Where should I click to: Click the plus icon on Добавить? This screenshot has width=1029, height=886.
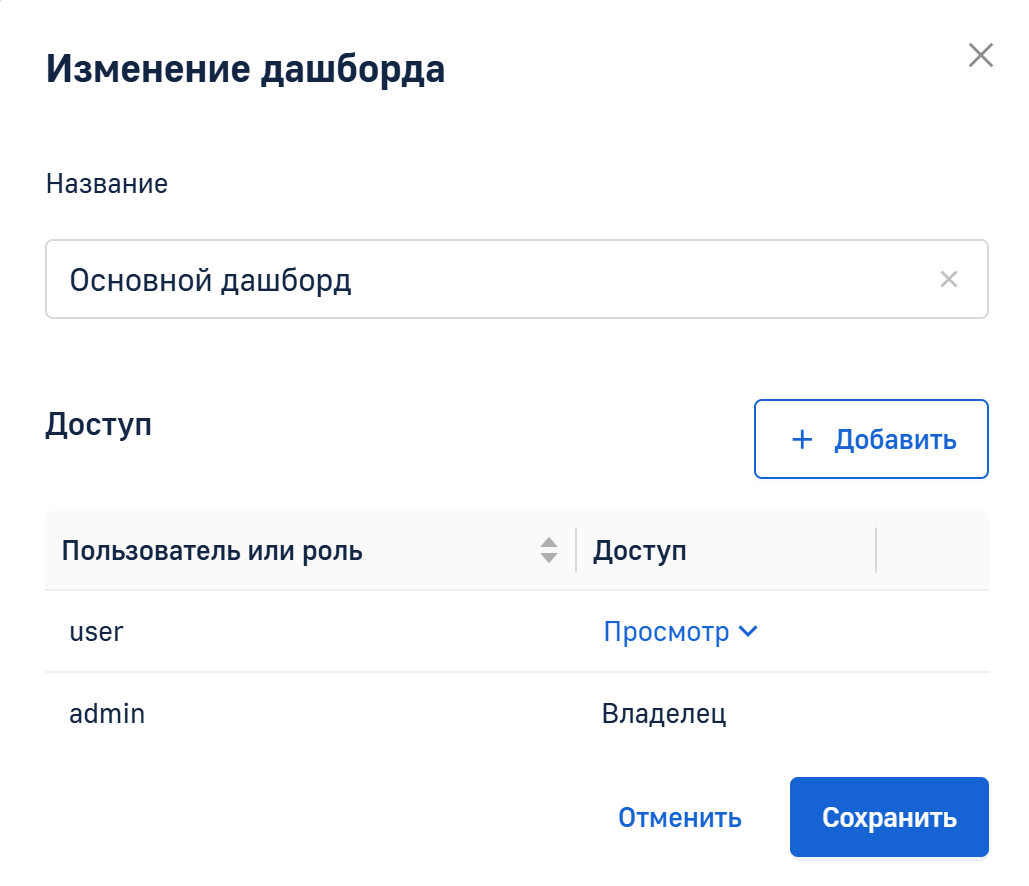coord(801,440)
